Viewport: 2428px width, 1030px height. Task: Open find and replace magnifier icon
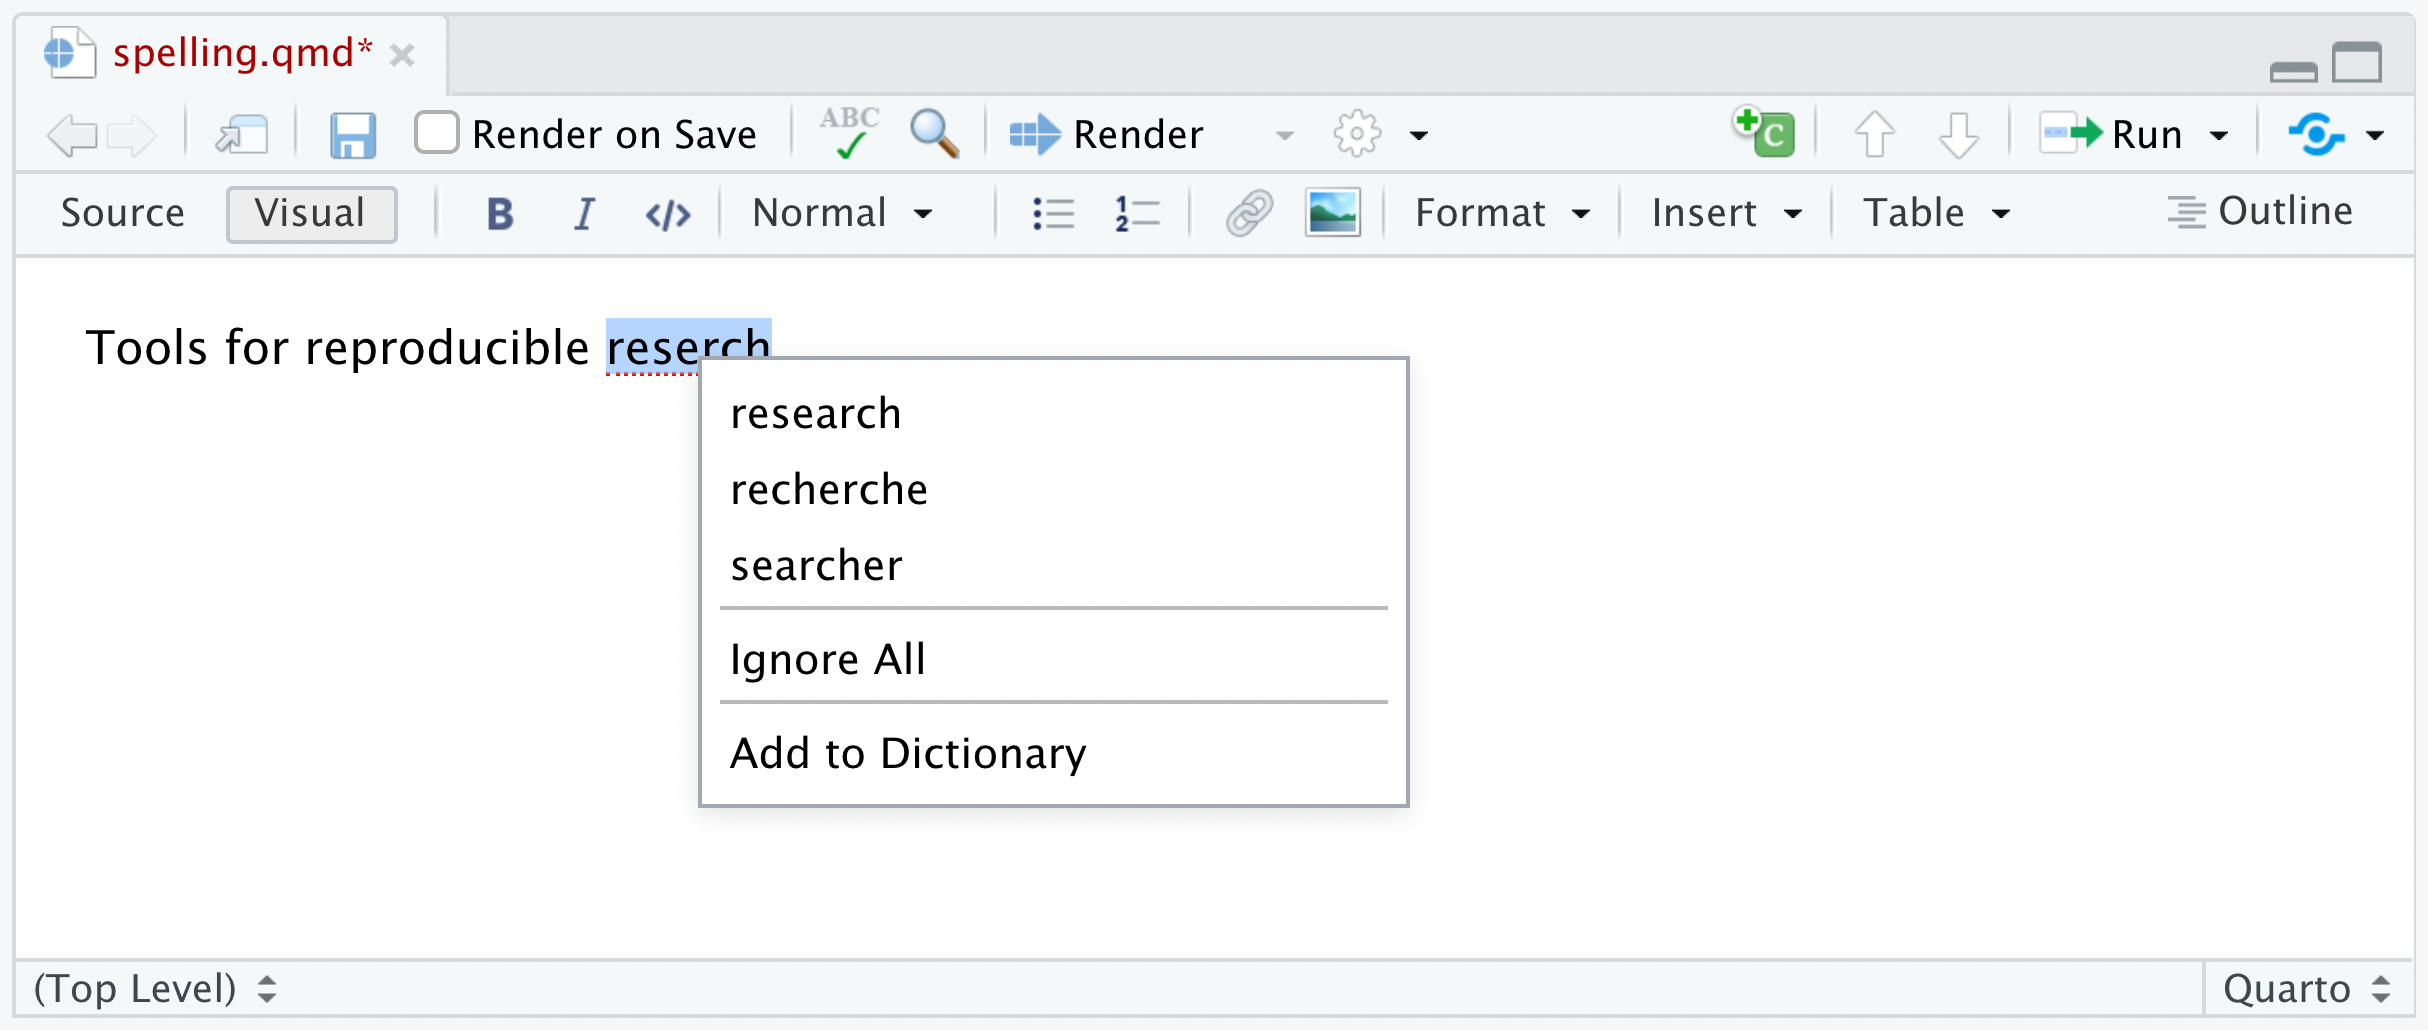(x=934, y=134)
